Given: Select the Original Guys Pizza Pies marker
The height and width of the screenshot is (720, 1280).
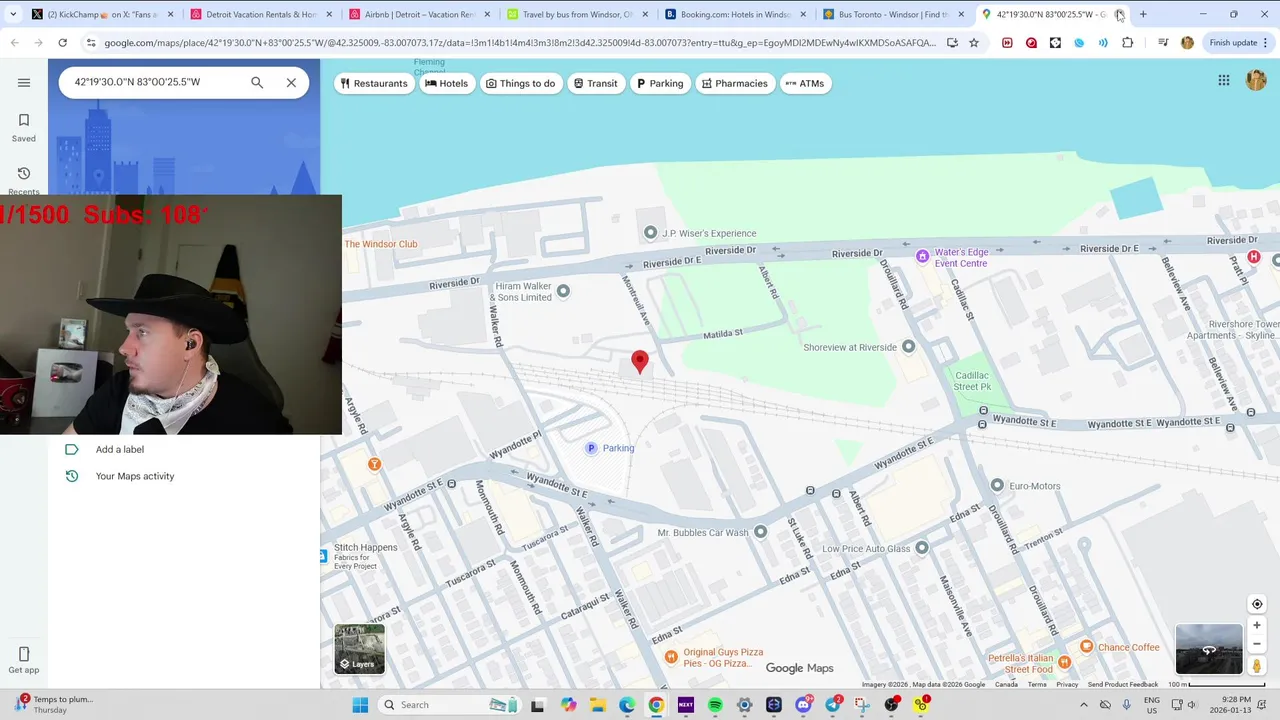Looking at the screenshot, I should click(671, 656).
